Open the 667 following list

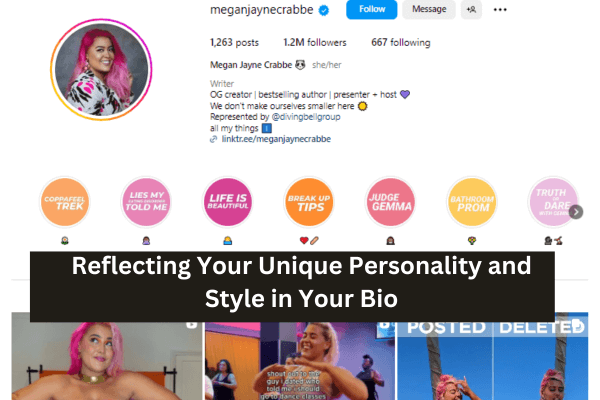coord(401,42)
